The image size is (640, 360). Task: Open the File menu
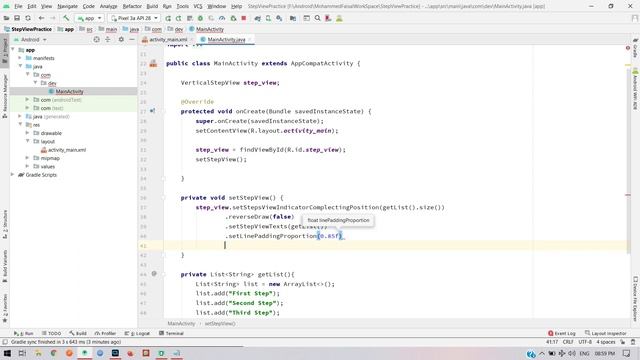[18, 6]
